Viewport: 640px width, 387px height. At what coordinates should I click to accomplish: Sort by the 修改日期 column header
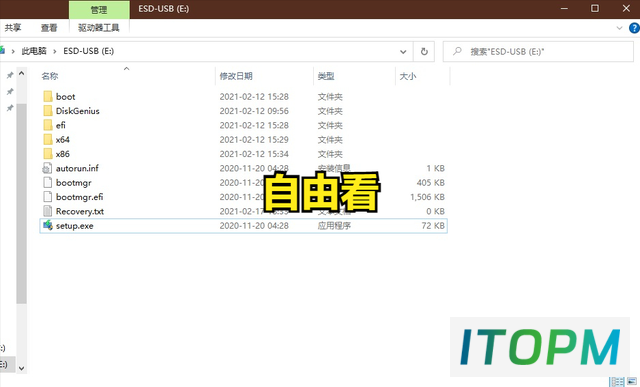[236, 76]
